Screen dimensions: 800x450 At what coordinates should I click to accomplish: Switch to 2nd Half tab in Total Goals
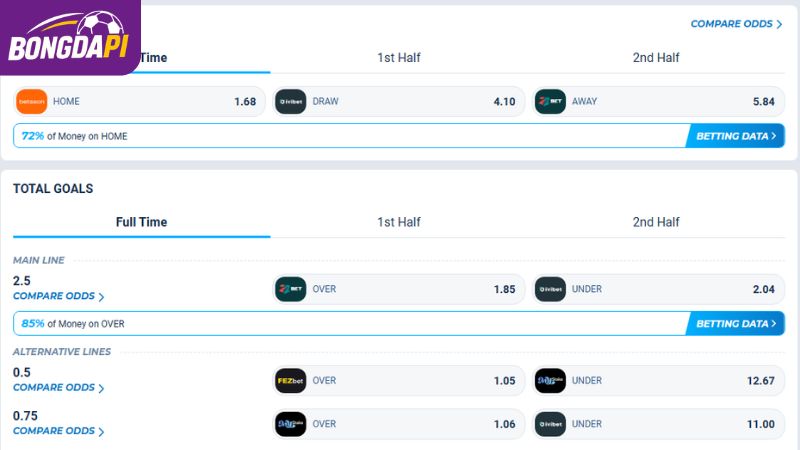click(656, 222)
